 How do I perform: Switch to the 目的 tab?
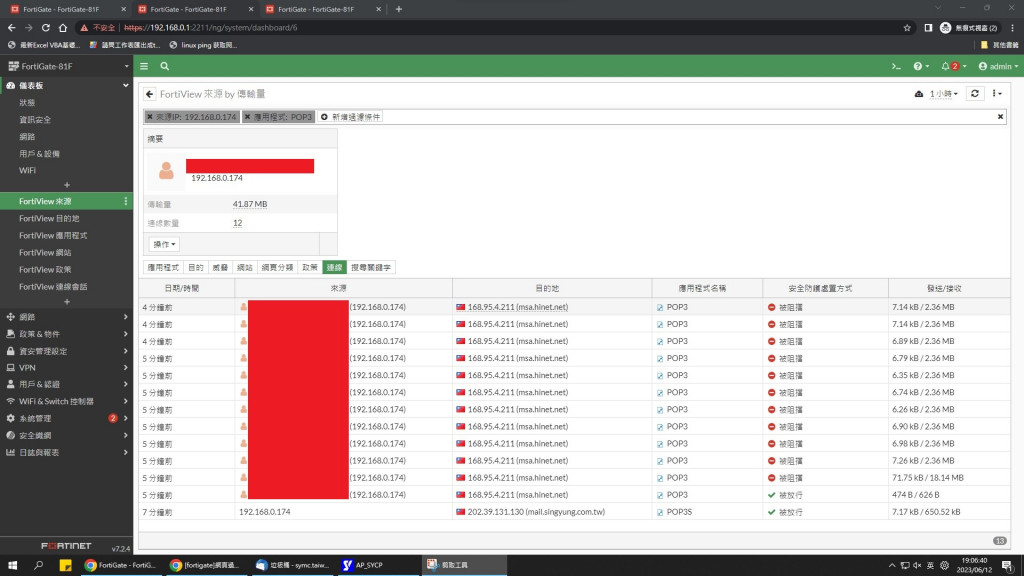[195, 267]
